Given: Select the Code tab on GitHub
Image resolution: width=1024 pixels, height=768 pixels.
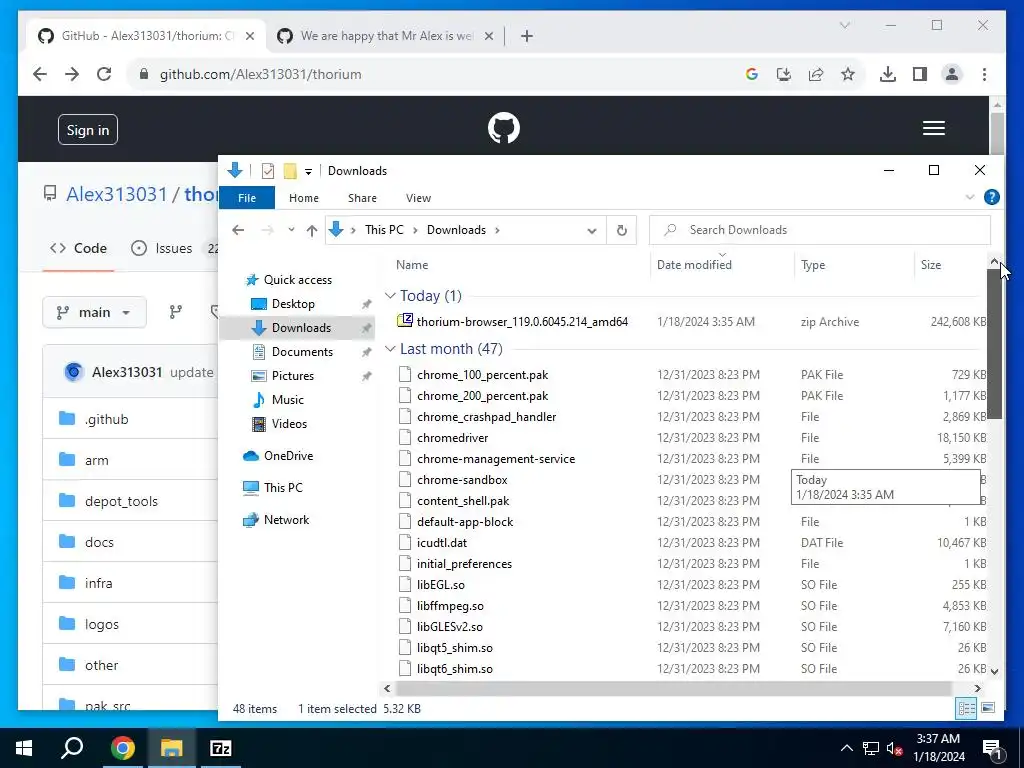Looking at the screenshot, I should click(78, 248).
